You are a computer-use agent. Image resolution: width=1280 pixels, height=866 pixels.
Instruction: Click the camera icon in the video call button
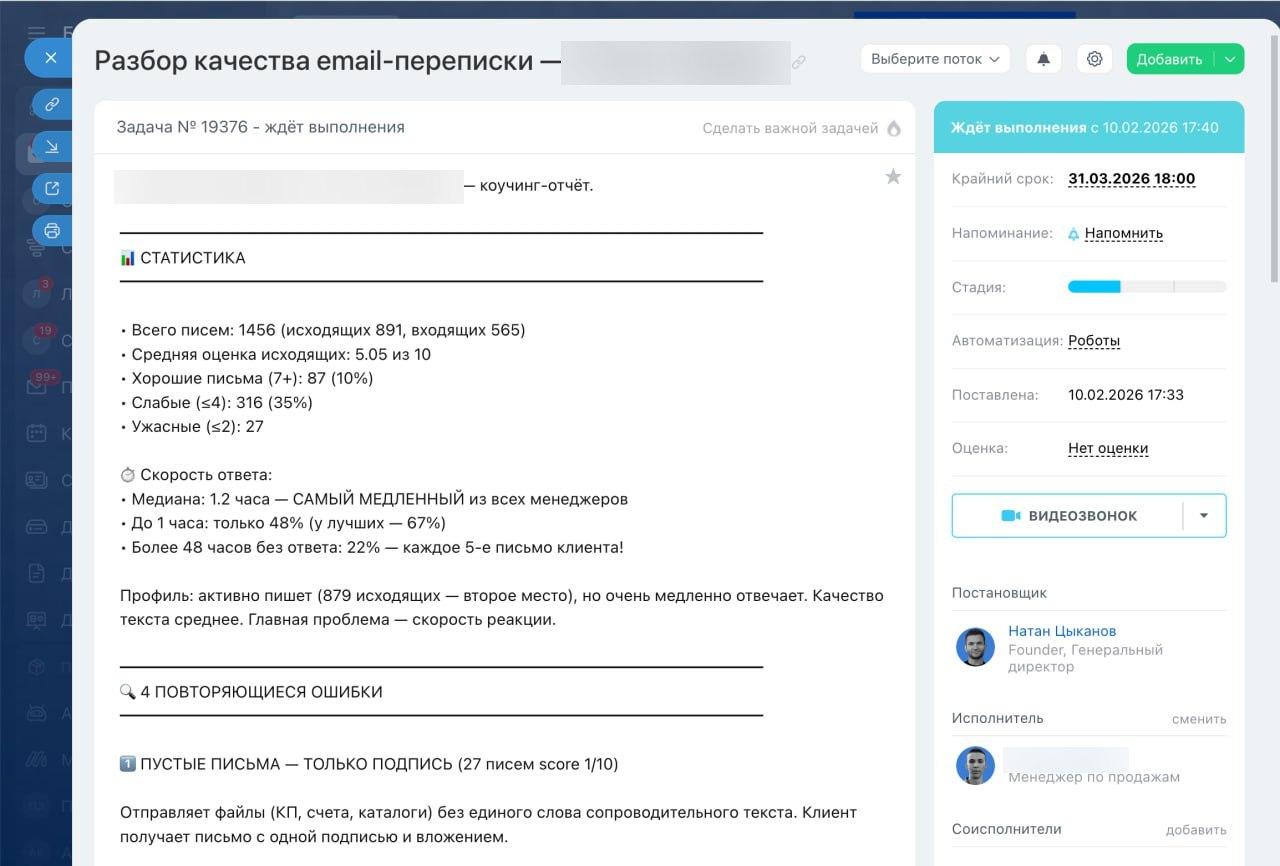point(1011,516)
